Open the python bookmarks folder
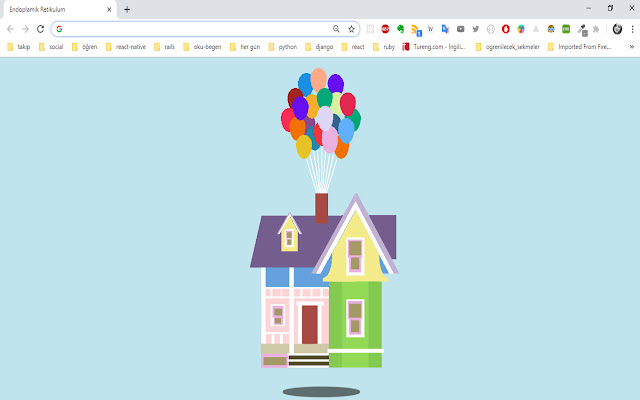 click(x=283, y=47)
